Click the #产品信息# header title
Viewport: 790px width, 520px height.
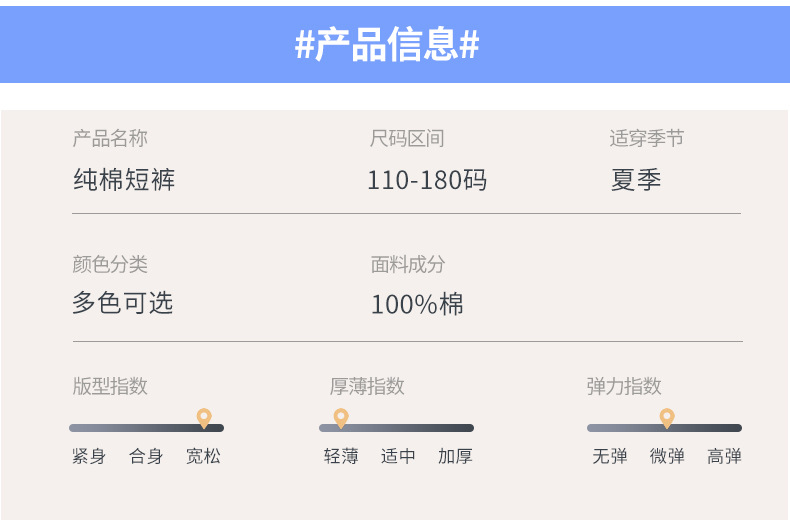[387, 44]
